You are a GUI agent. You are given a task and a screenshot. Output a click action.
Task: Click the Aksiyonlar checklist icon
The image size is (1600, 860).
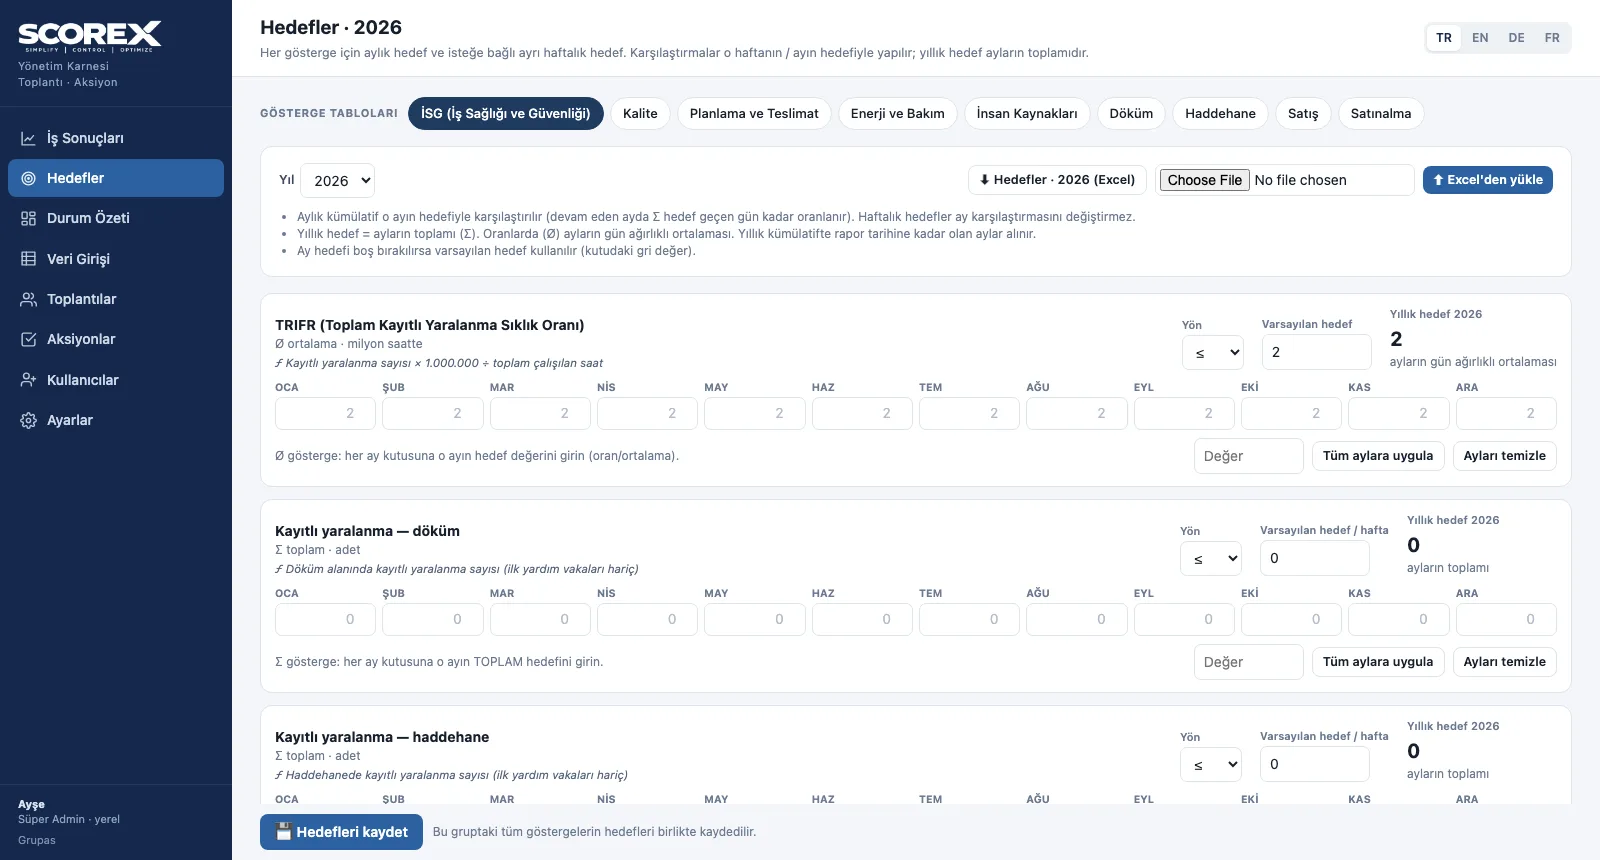[x=29, y=339]
